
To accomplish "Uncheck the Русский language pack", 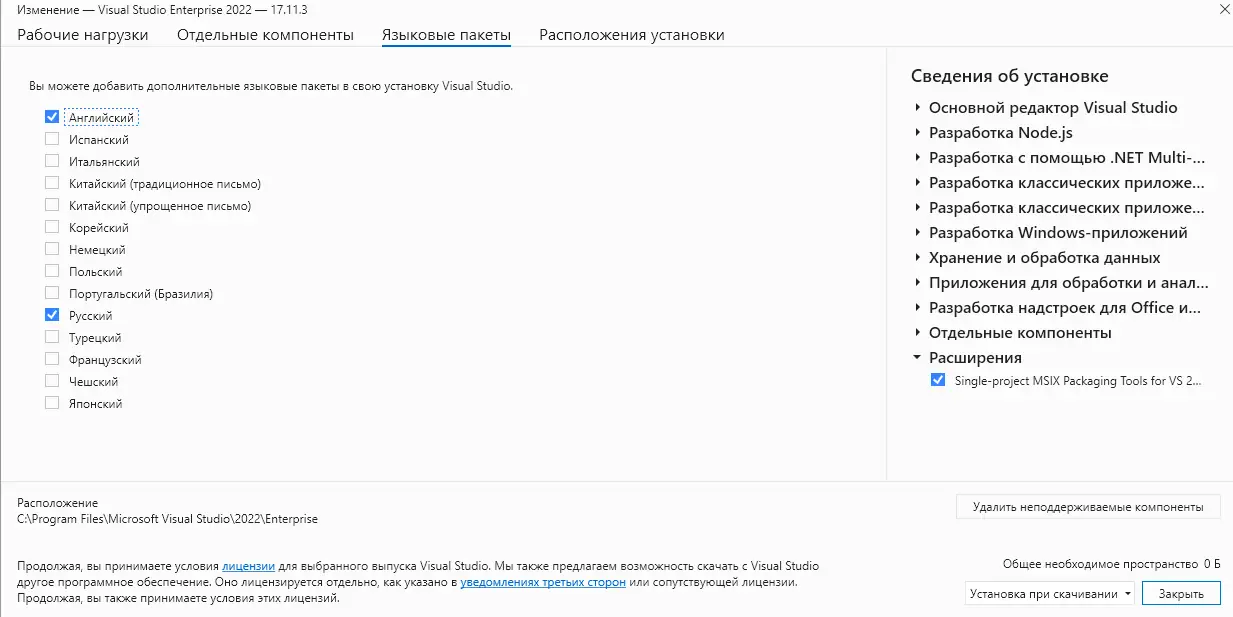I will (52, 315).
